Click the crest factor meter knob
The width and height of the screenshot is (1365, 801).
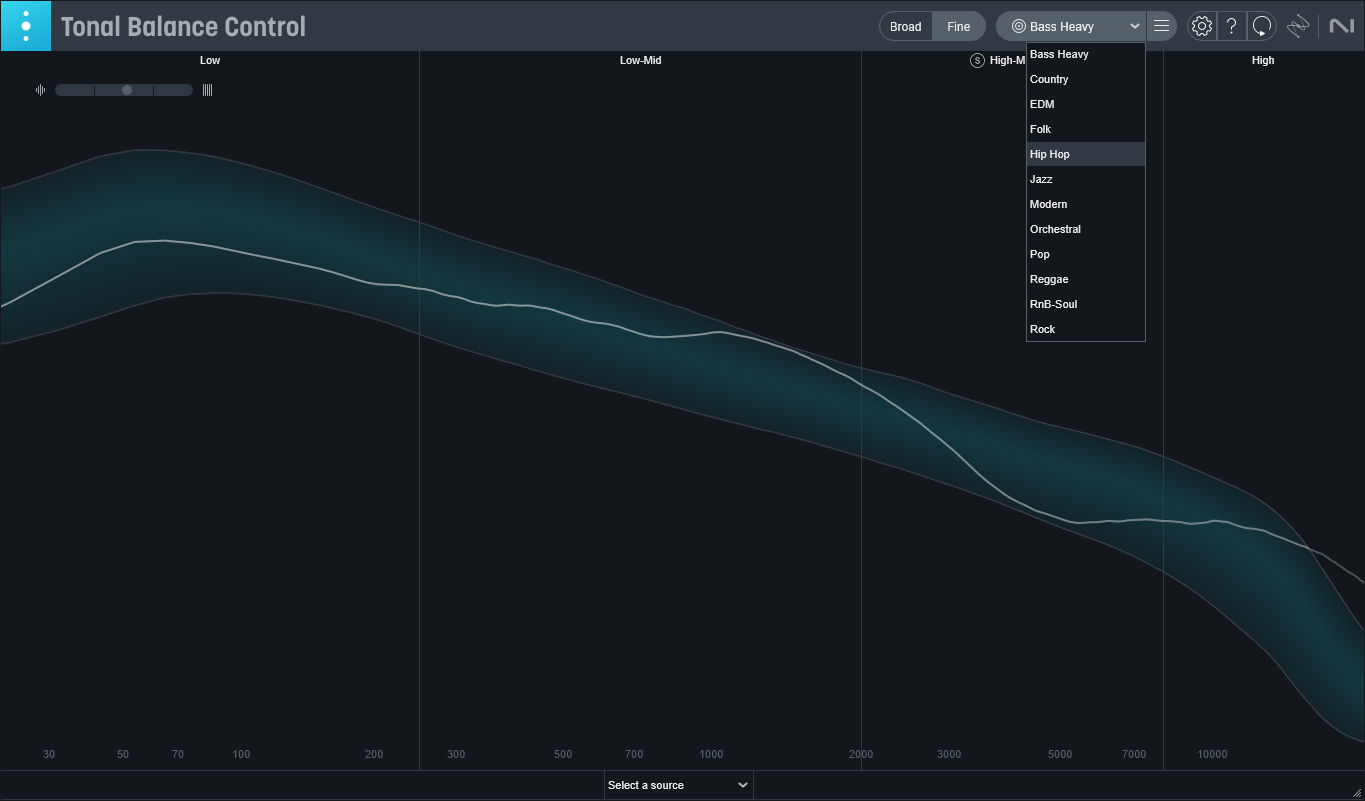click(127, 90)
